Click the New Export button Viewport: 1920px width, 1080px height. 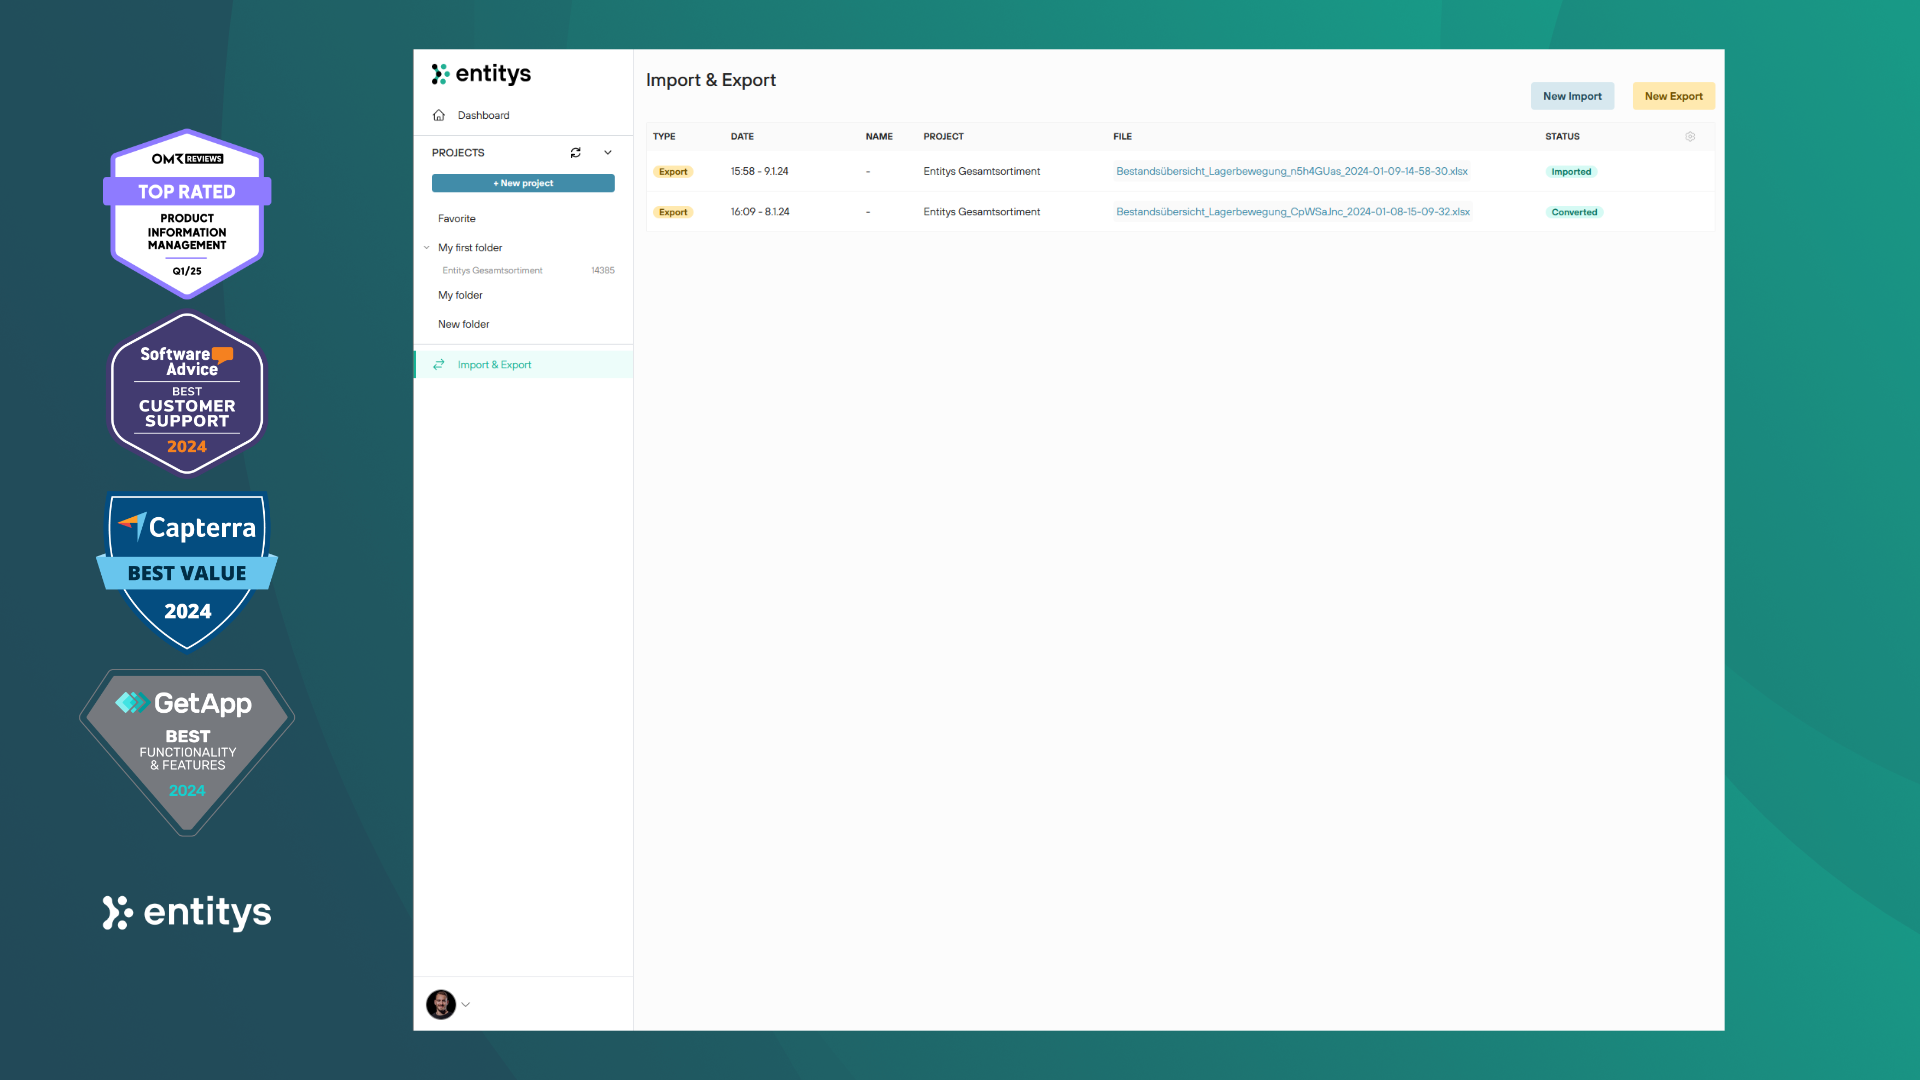click(x=1673, y=96)
